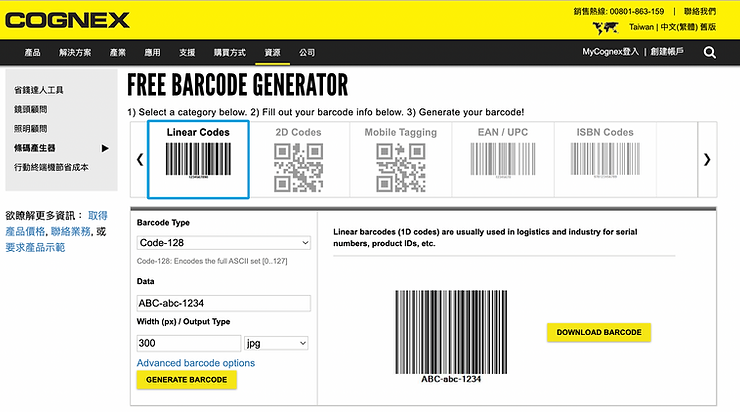
Task: Open 省錢達人工具 in the sidebar
Action: (x=39, y=90)
